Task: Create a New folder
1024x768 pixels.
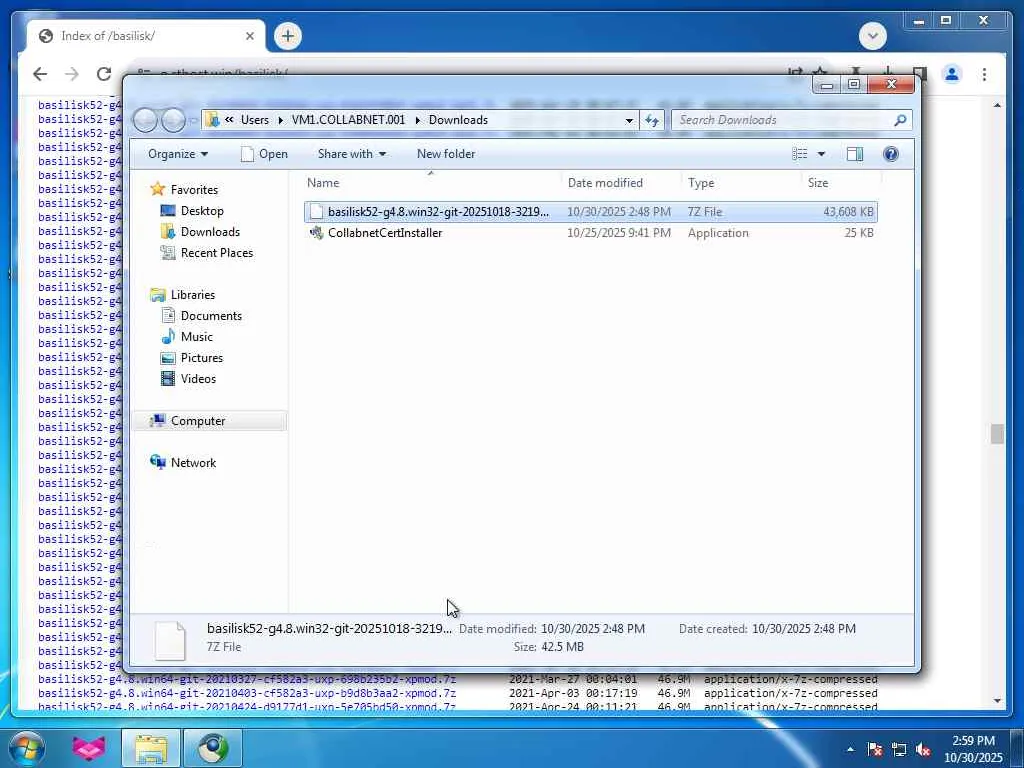Action: click(x=446, y=154)
